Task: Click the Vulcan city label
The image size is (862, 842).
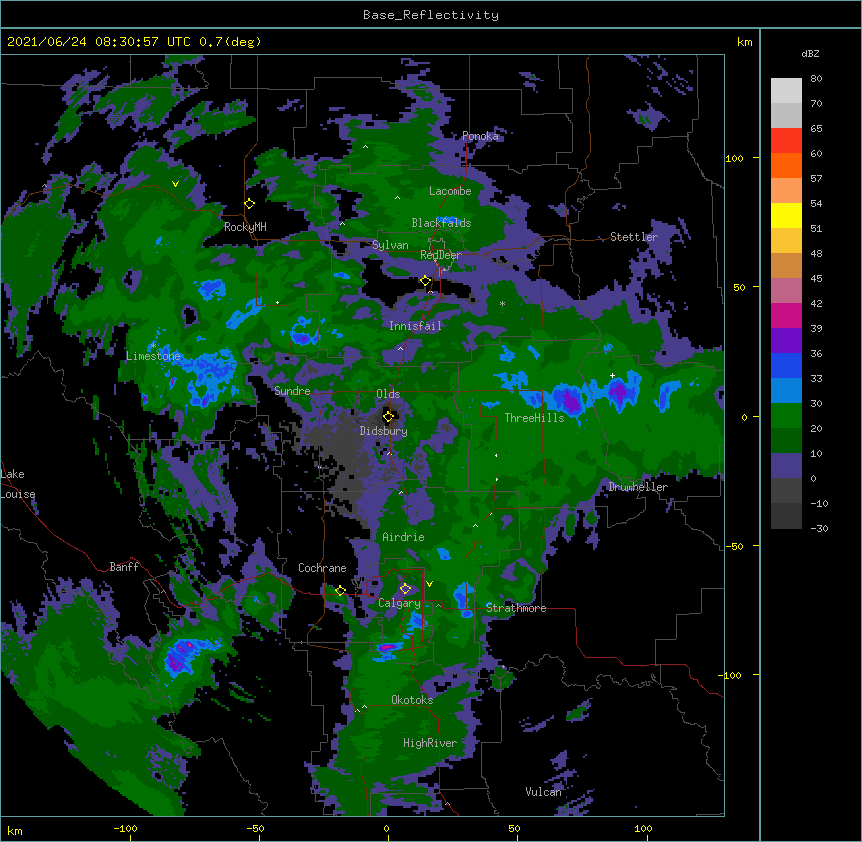Action: [x=543, y=792]
